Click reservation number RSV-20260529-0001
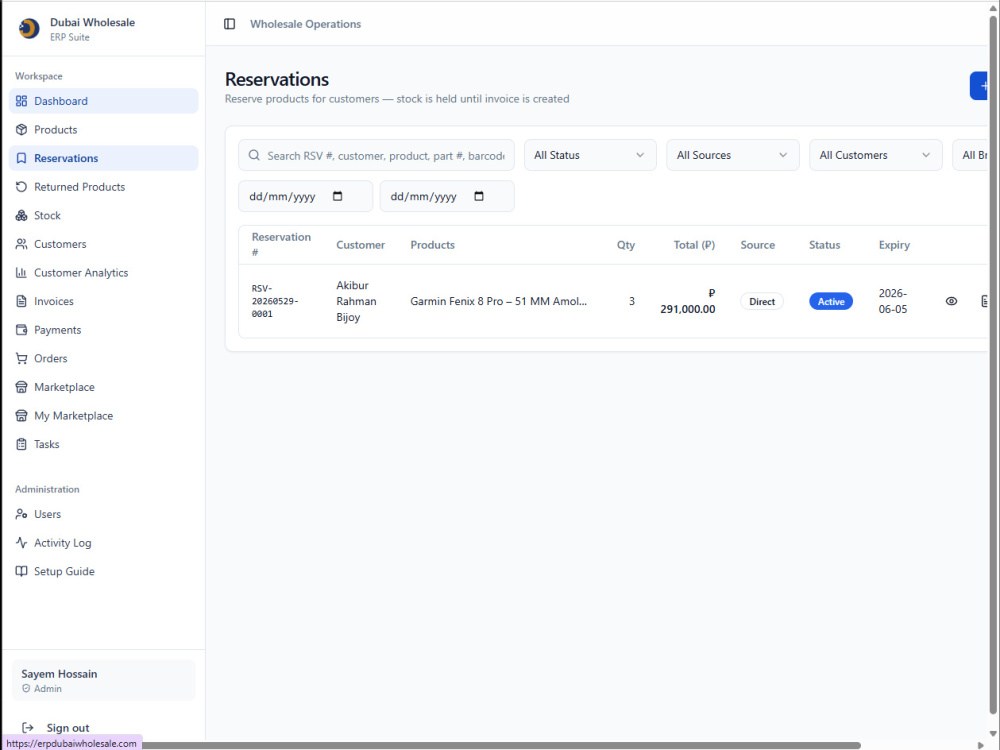Image resolution: width=1000 pixels, height=750 pixels. pos(275,301)
